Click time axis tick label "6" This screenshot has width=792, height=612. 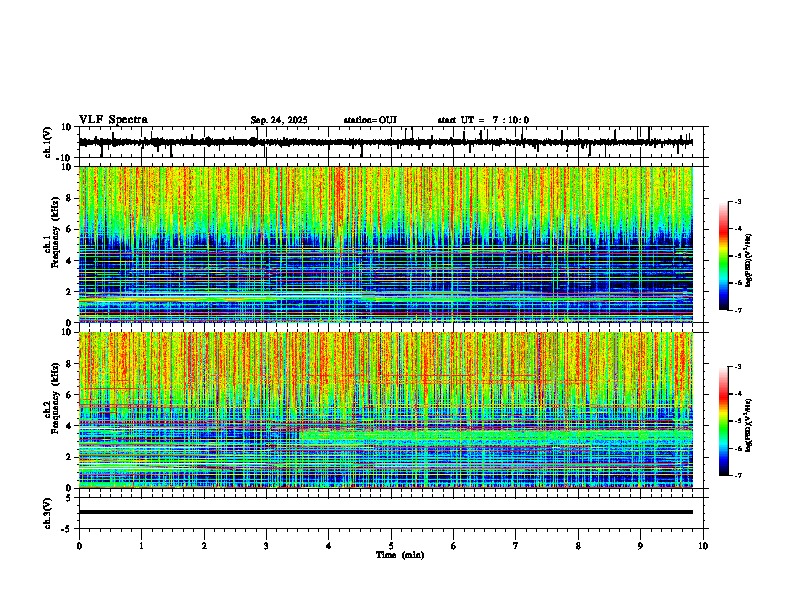454,546
